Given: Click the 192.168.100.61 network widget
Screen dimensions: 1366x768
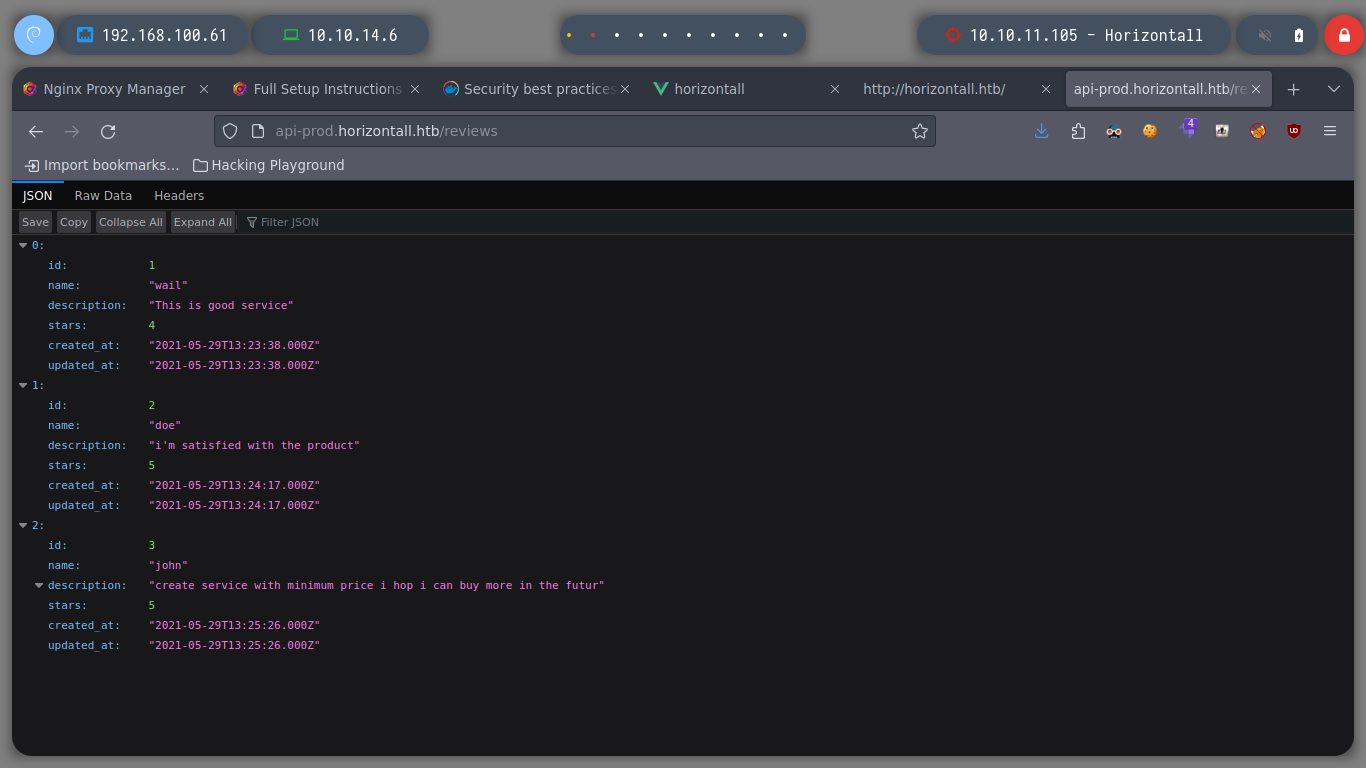Looking at the screenshot, I should (x=153, y=35).
